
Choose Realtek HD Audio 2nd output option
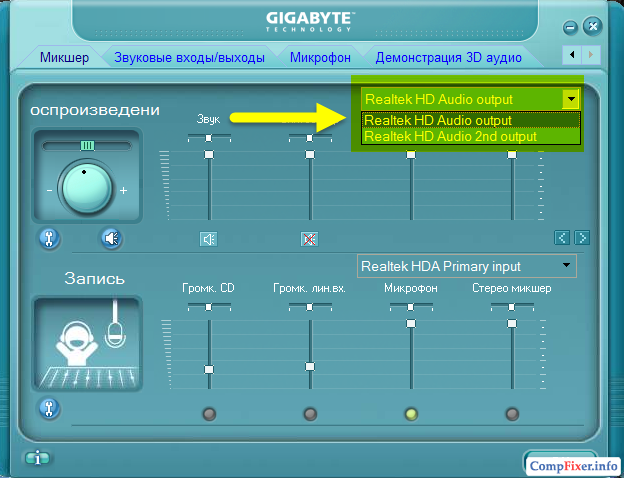tap(450, 136)
